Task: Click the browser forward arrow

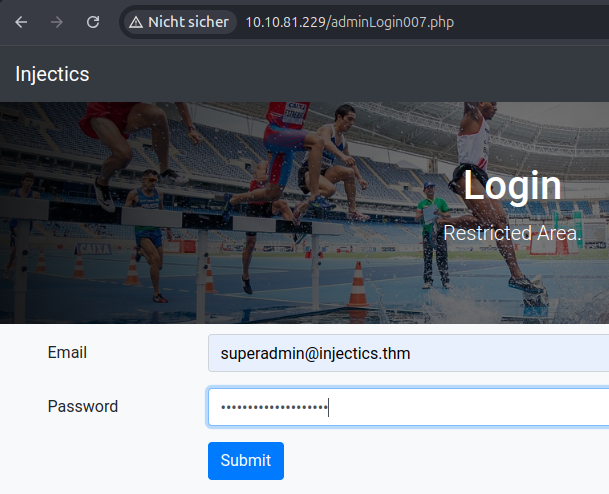Action: pos(57,22)
